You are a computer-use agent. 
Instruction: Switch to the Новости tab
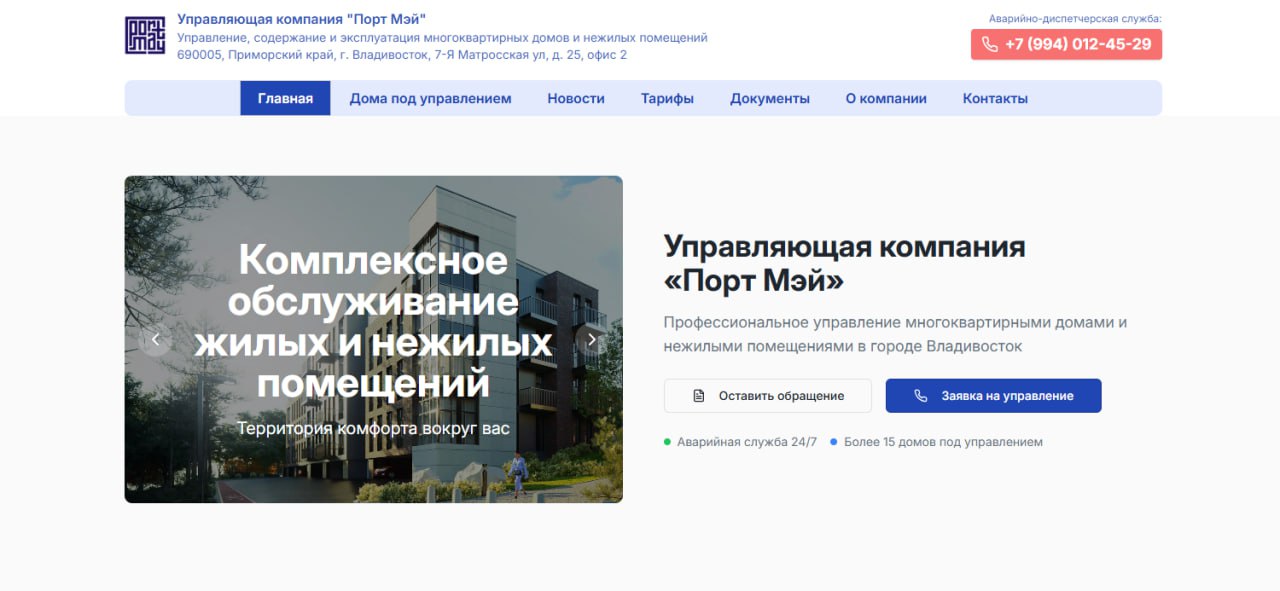pyautogui.click(x=575, y=97)
